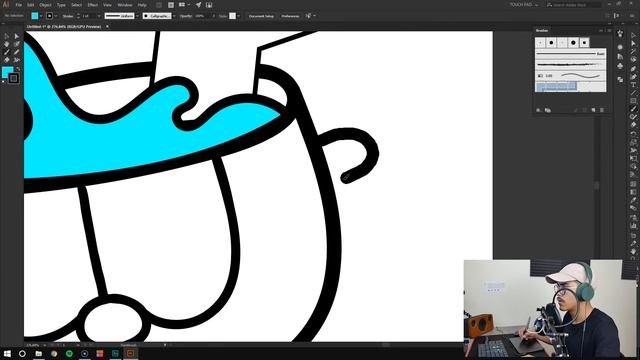Click the Opacity label link
640x360 pixels.
point(186,16)
